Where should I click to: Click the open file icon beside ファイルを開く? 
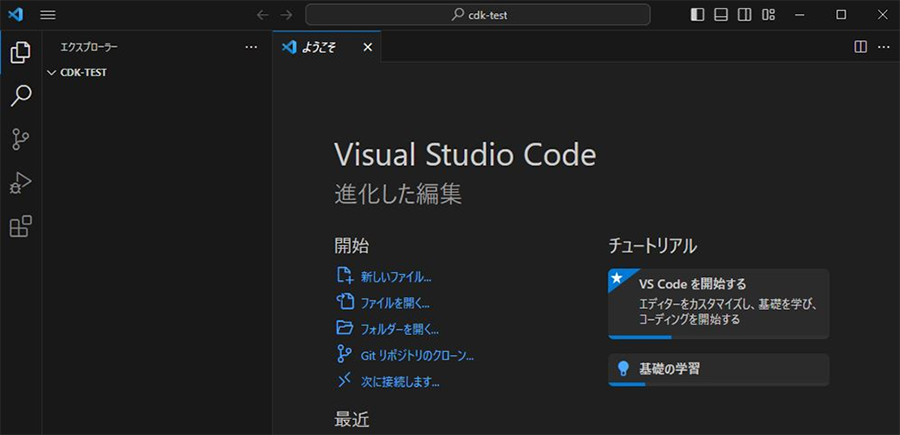coord(344,301)
